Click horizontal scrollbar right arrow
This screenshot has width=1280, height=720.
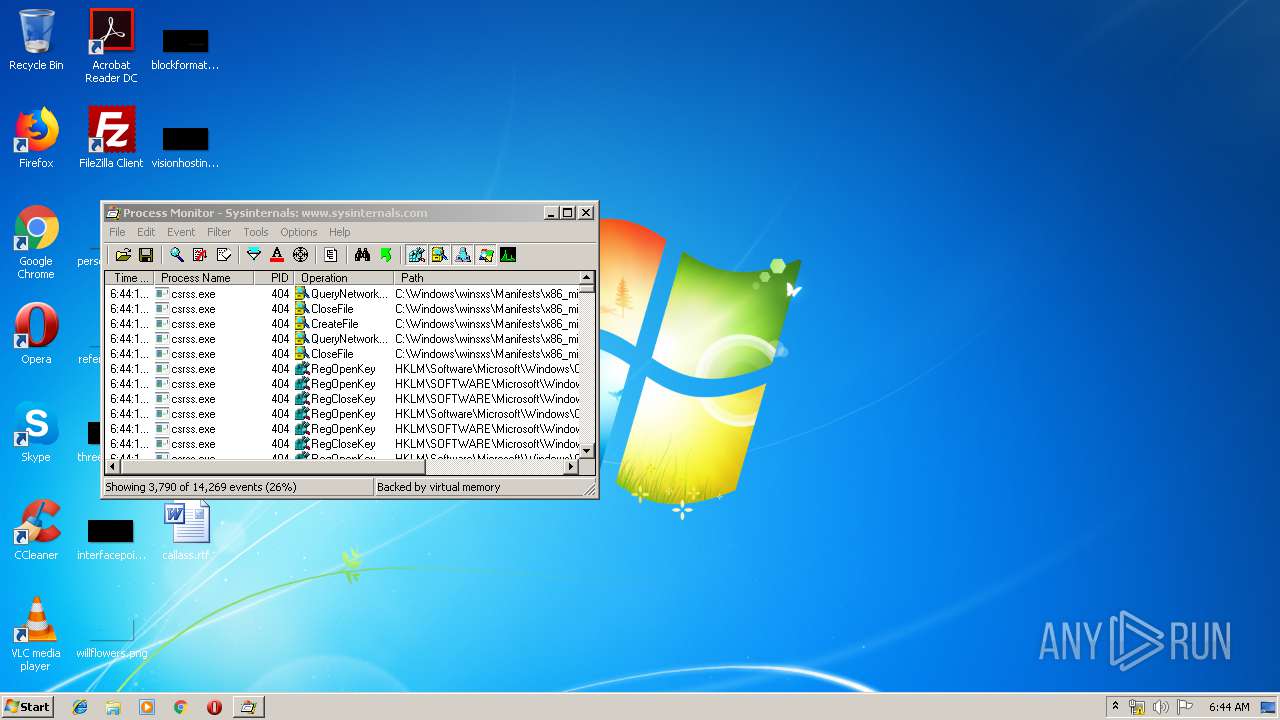click(571, 466)
